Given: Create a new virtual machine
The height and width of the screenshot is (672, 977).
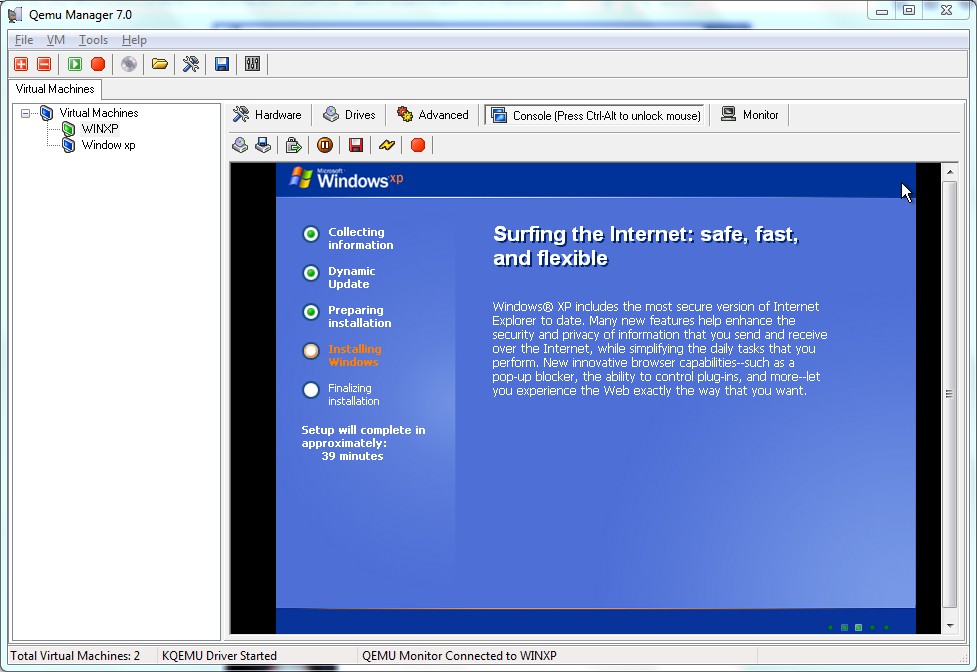Looking at the screenshot, I should (20, 63).
